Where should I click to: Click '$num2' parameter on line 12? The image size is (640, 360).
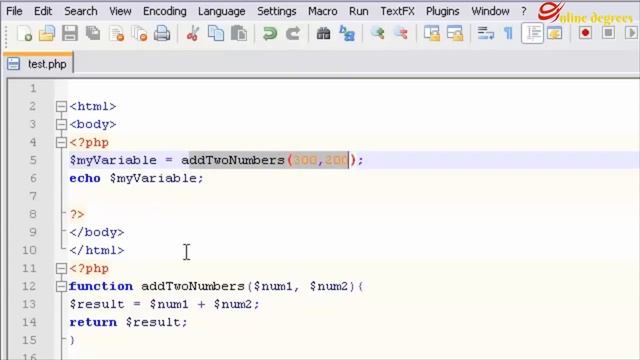pyautogui.click(x=329, y=286)
